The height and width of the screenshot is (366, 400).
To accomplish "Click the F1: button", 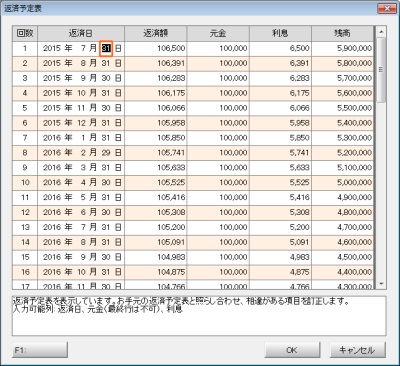I will 40,350.
